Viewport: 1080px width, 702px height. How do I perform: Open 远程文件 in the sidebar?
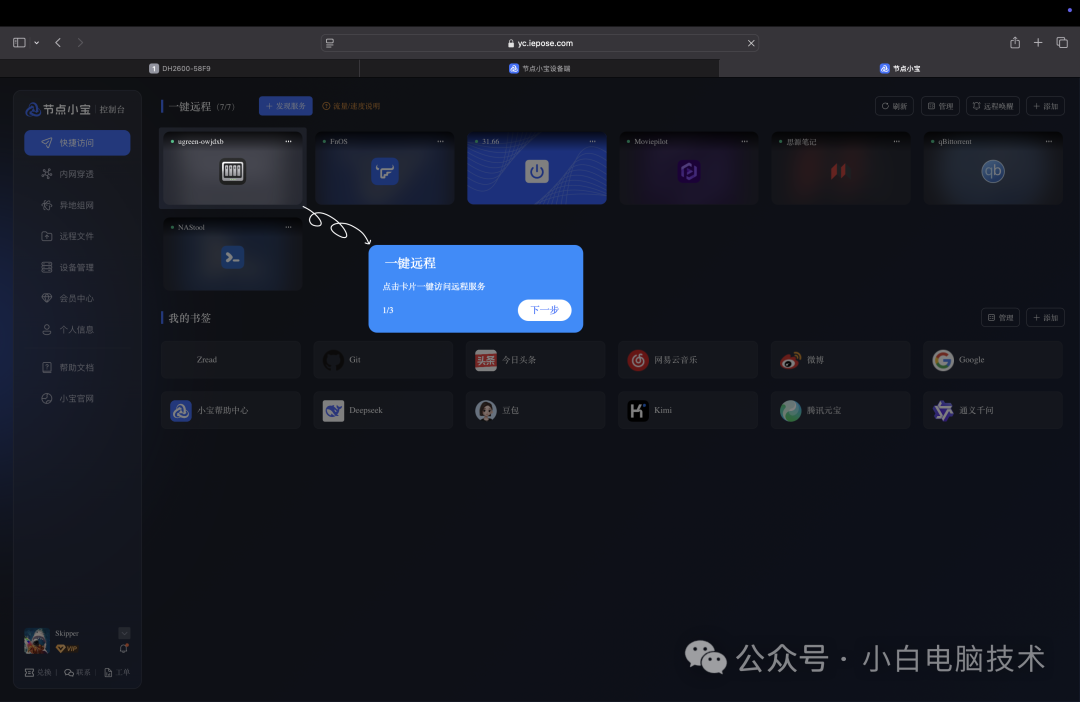click(77, 236)
